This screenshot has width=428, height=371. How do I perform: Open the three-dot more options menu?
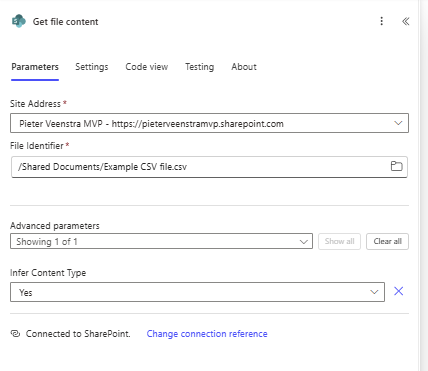click(382, 21)
